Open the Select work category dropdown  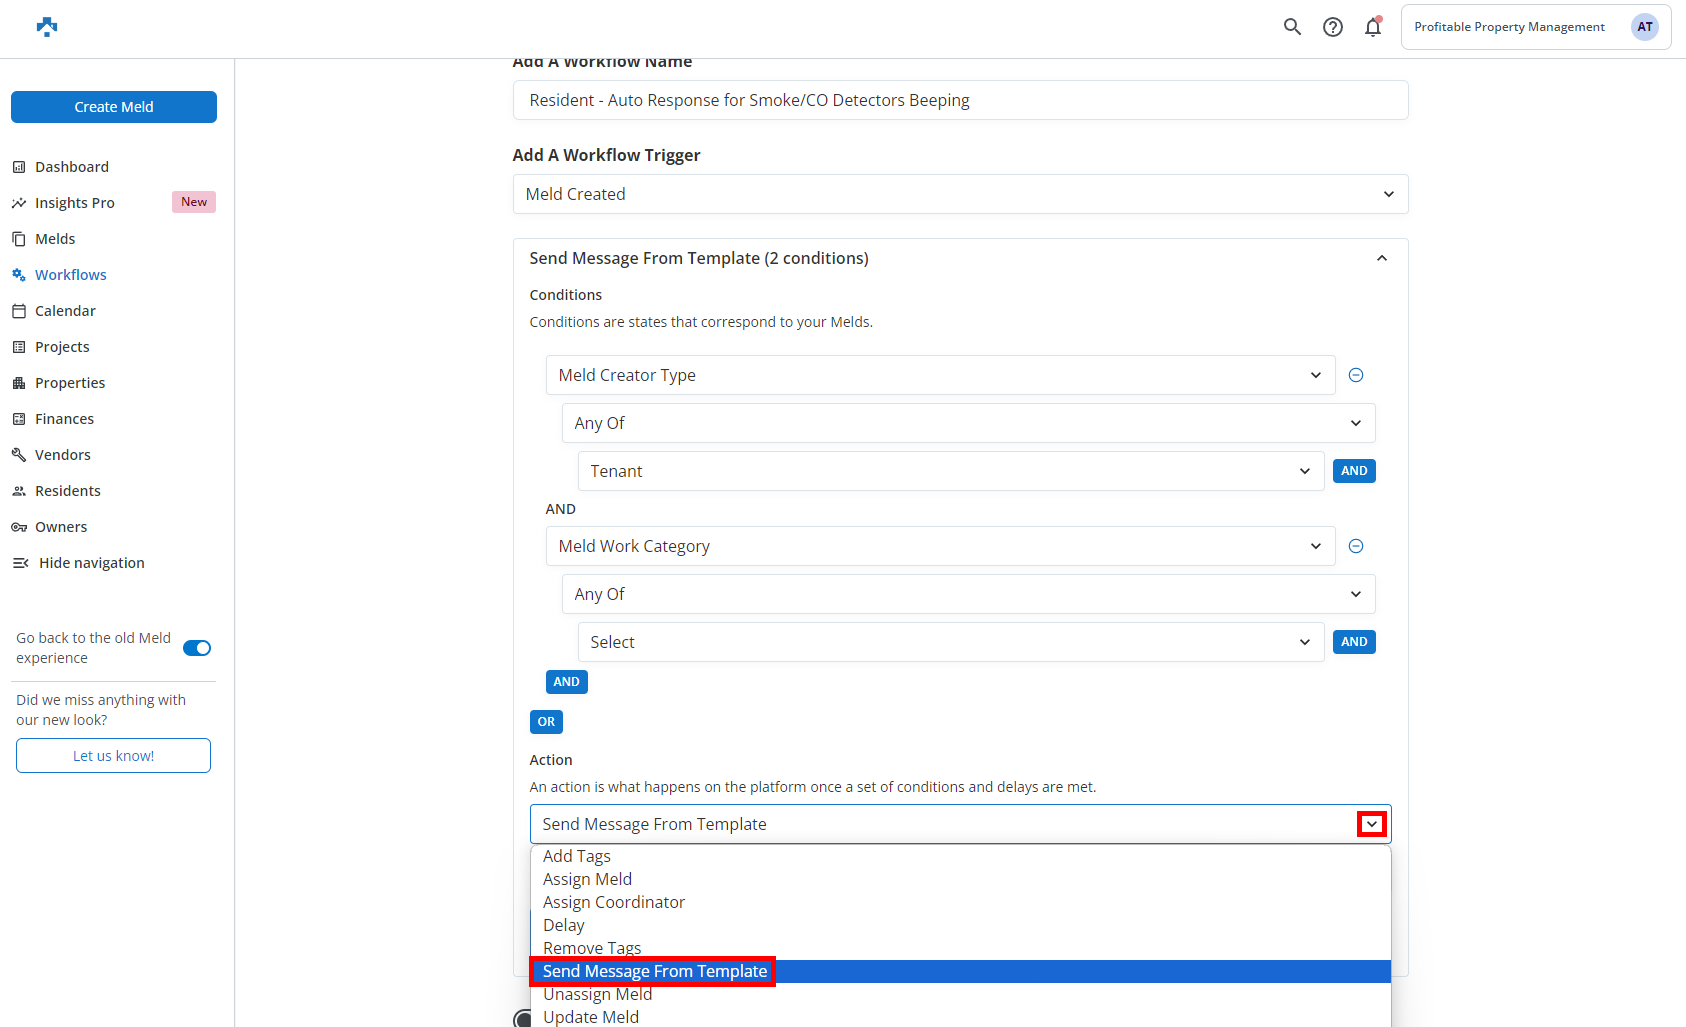tap(950, 642)
